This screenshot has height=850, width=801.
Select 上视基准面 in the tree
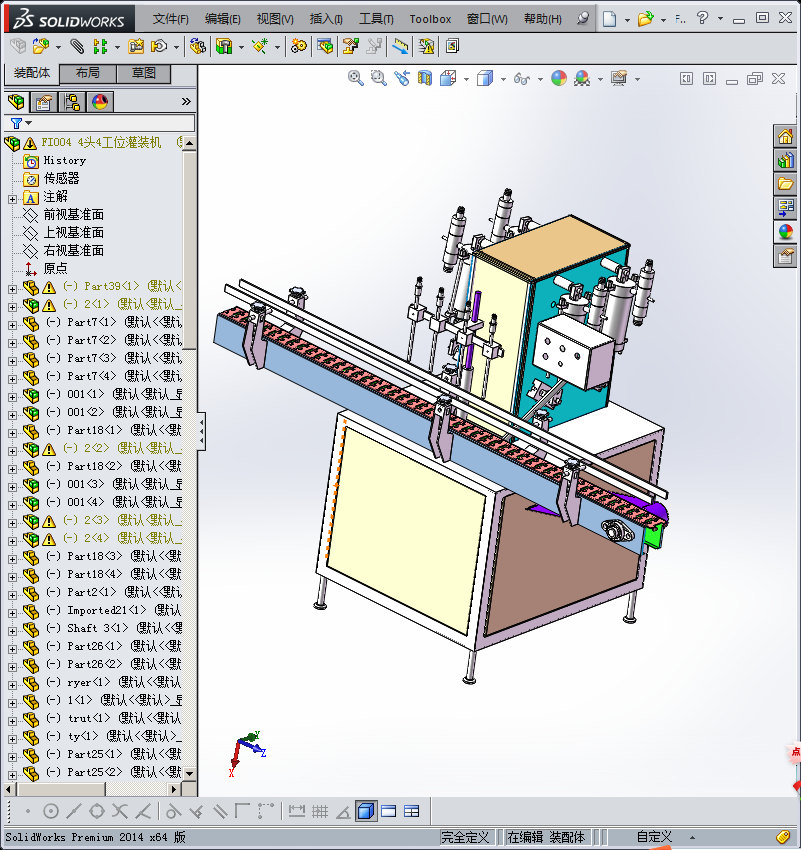coord(73,233)
